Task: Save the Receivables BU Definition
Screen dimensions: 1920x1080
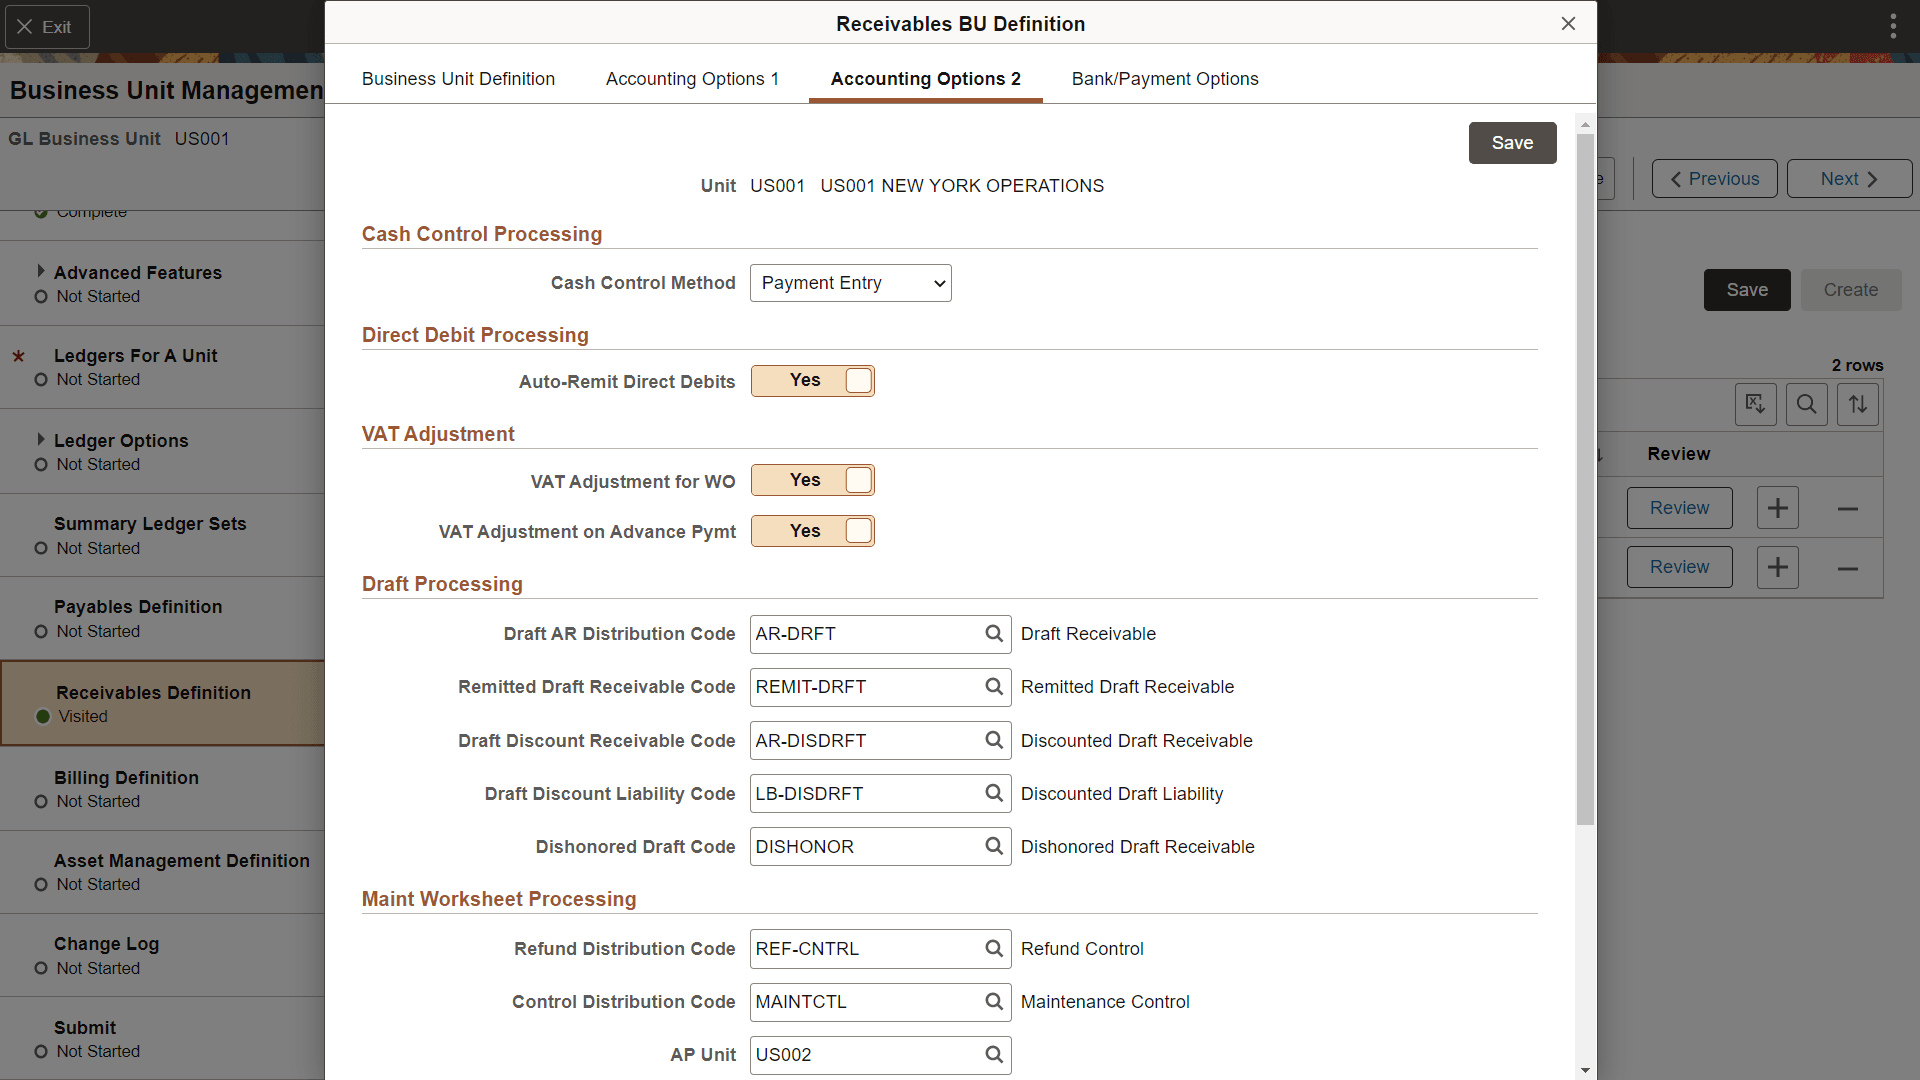Action: 1512,143
